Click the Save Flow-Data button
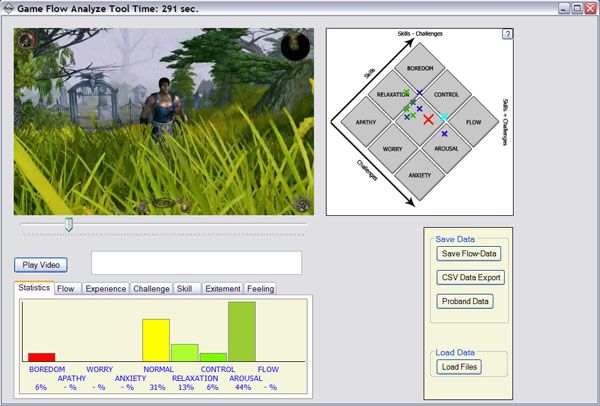This screenshot has width=600, height=406. tap(469, 254)
